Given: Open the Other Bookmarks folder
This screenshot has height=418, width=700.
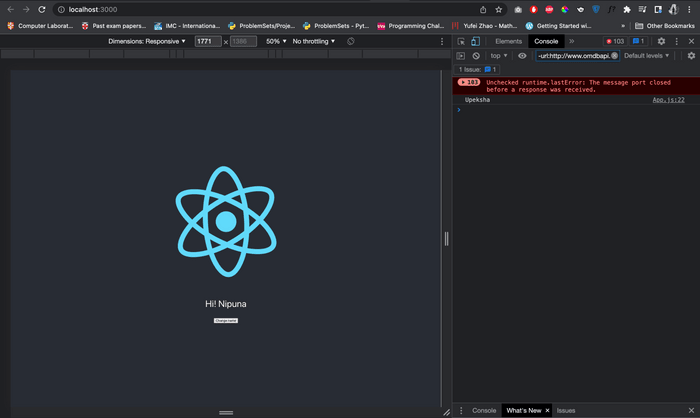Looking at the screenshot, I should click(665, 26).
